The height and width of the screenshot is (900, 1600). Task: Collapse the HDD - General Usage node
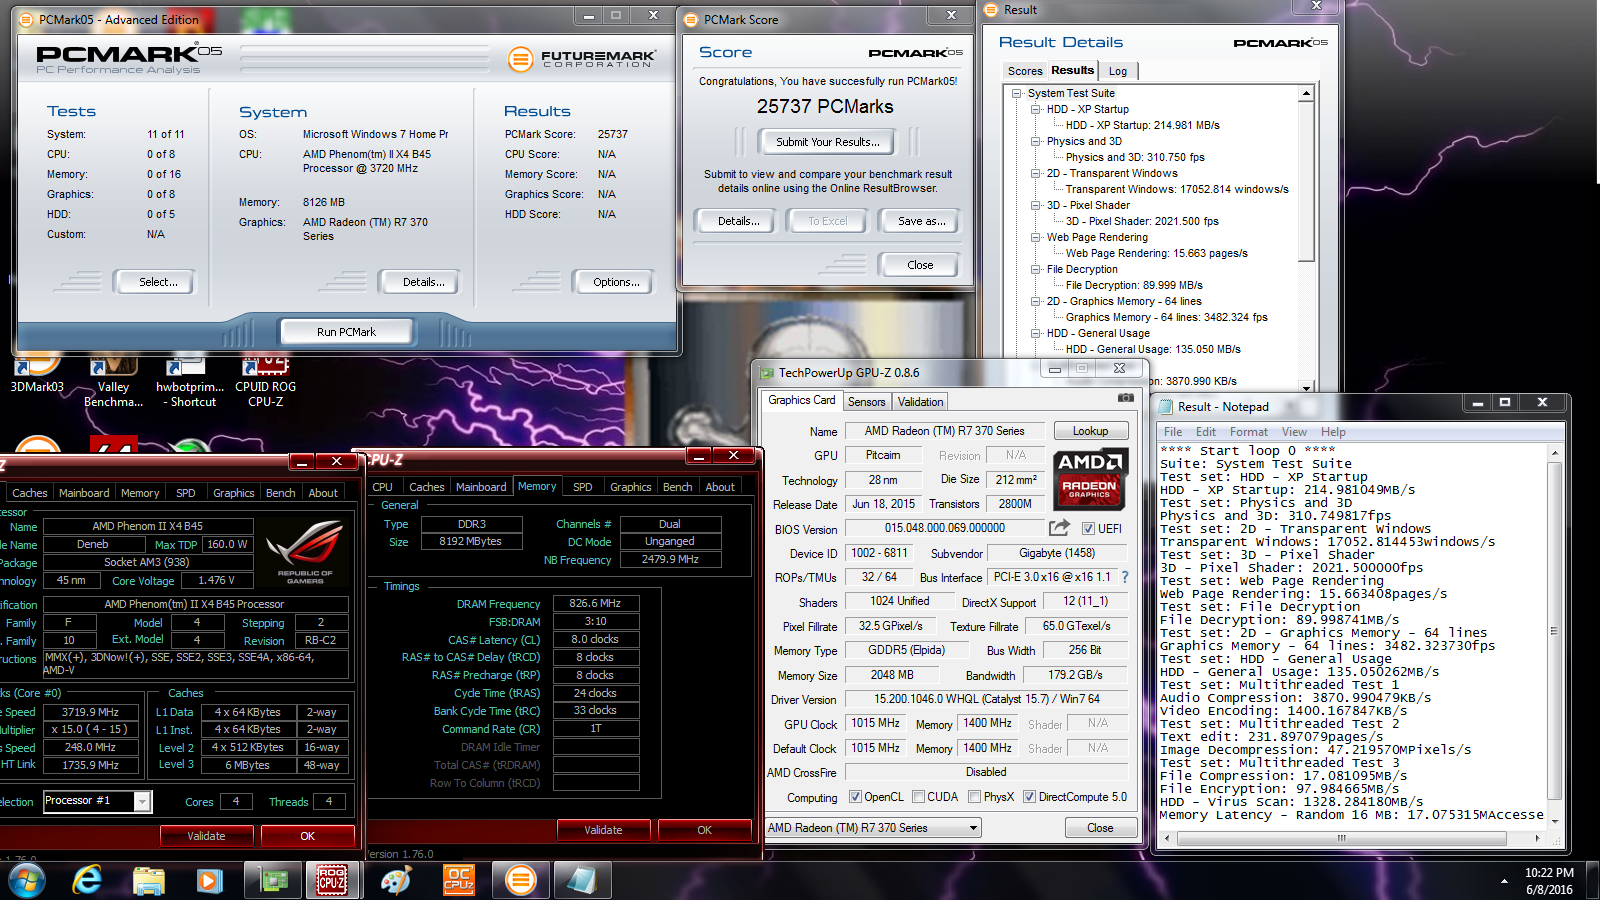pos(1036,333)
